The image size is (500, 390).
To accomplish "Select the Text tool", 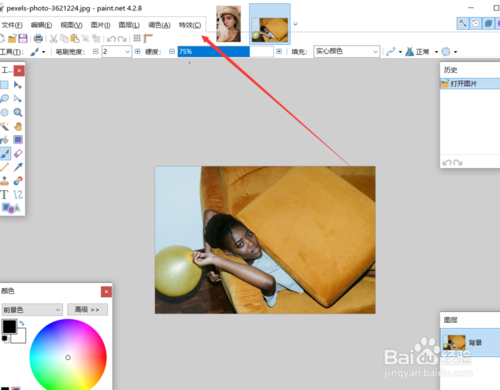I will click(4, 194).
